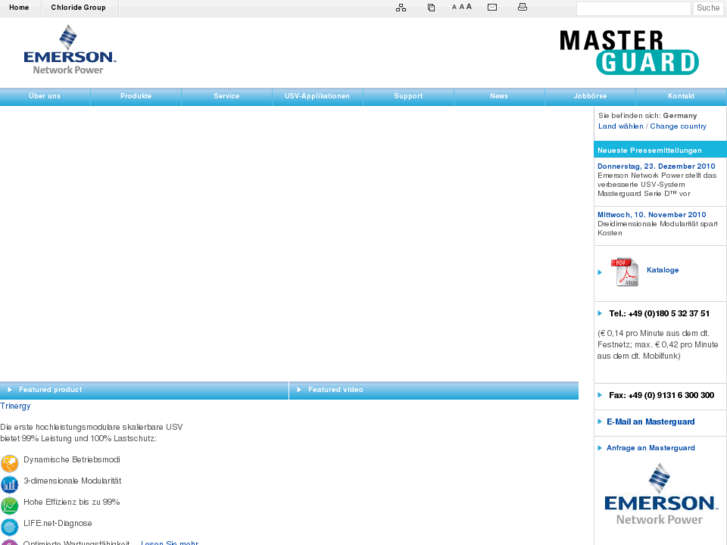Click the 3-dimensionale Modularität text
Screen dimensions: 727x545
tap(72, 481)
